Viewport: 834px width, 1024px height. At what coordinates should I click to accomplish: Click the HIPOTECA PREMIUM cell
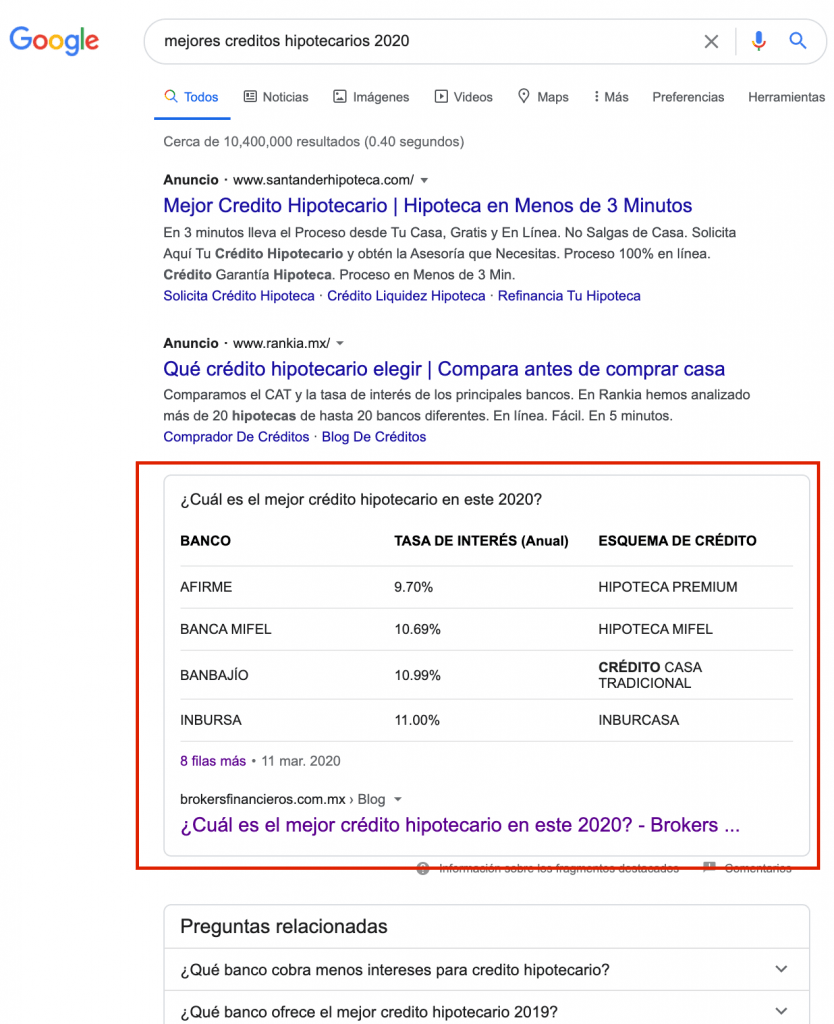click(x=667, y=587)
